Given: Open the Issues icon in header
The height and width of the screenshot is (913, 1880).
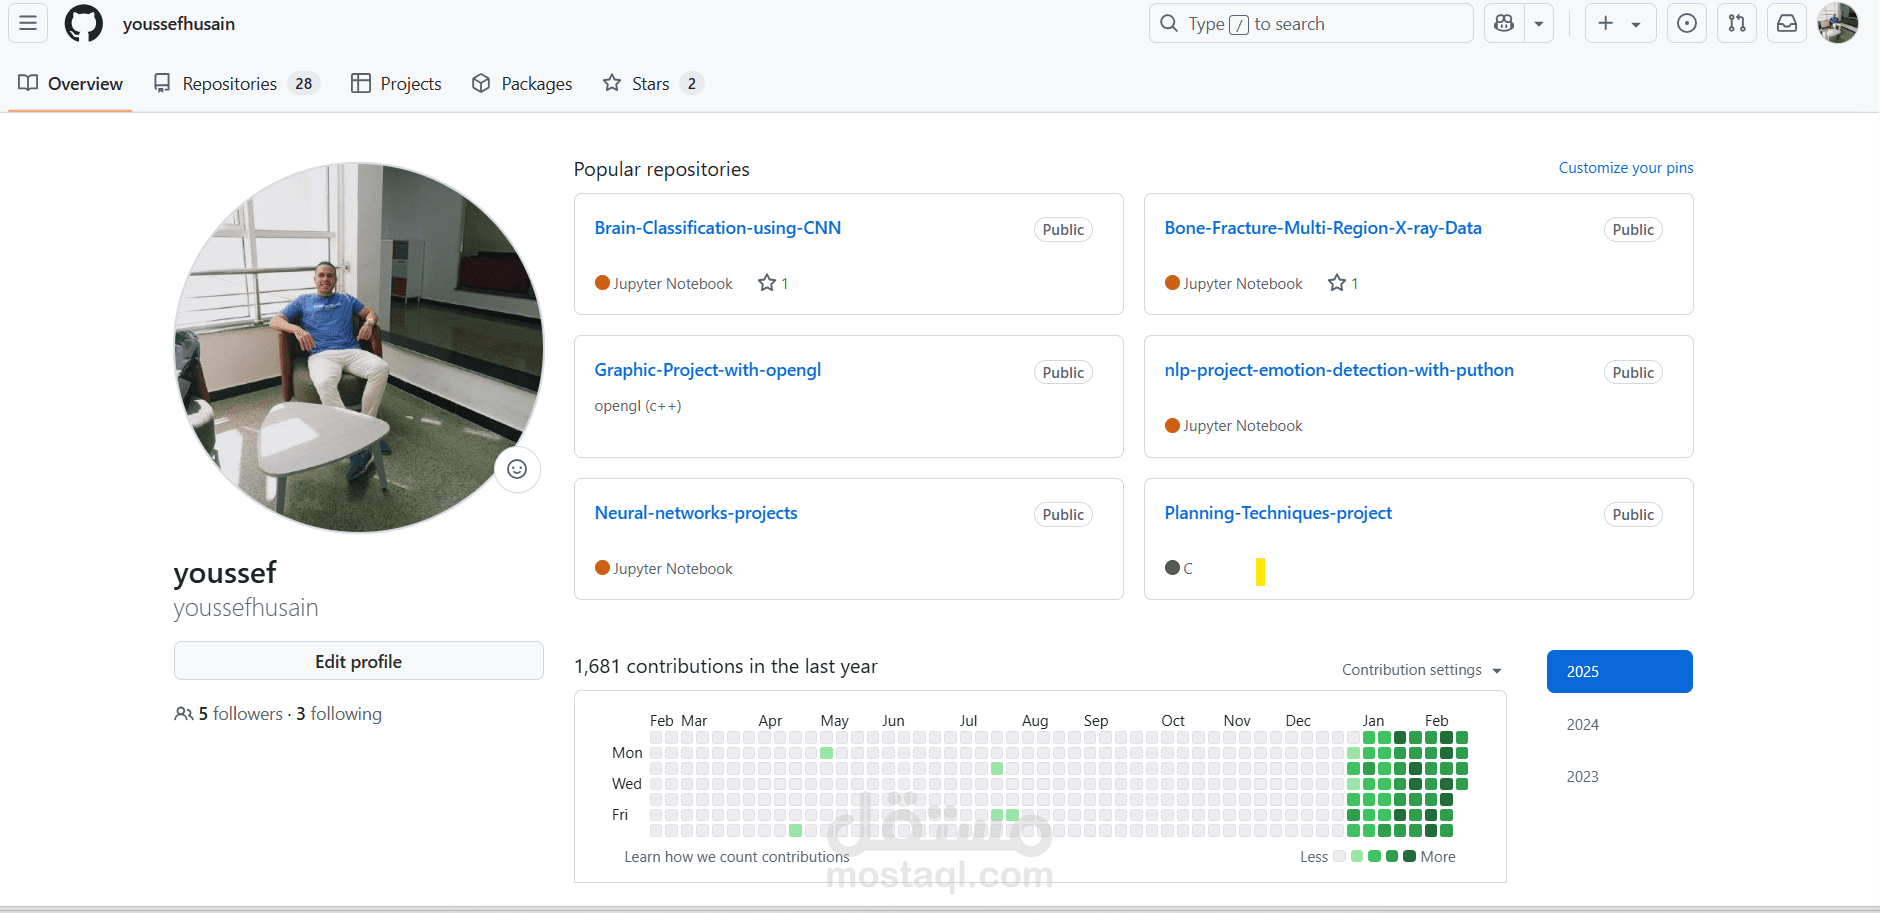Looking at the screenshot, I should [1687, 23].
